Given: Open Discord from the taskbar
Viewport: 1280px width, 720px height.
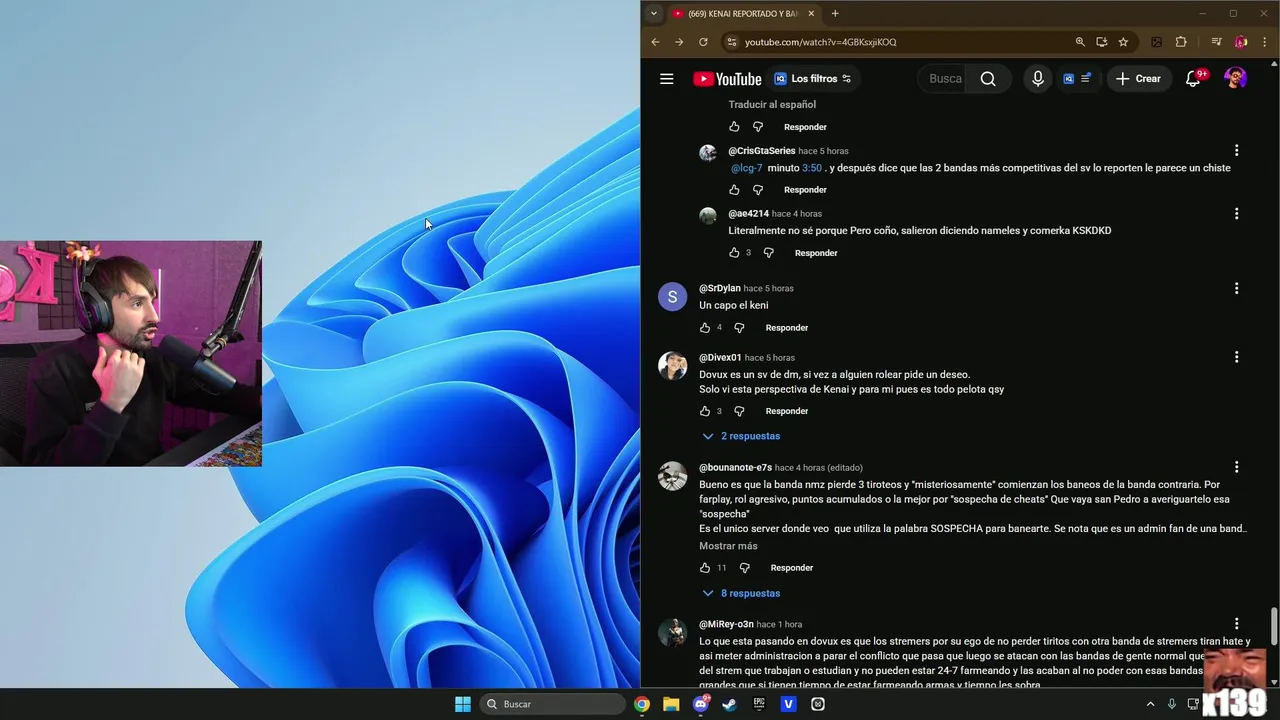Looking at the screenshot, I should tap(700, 704).
